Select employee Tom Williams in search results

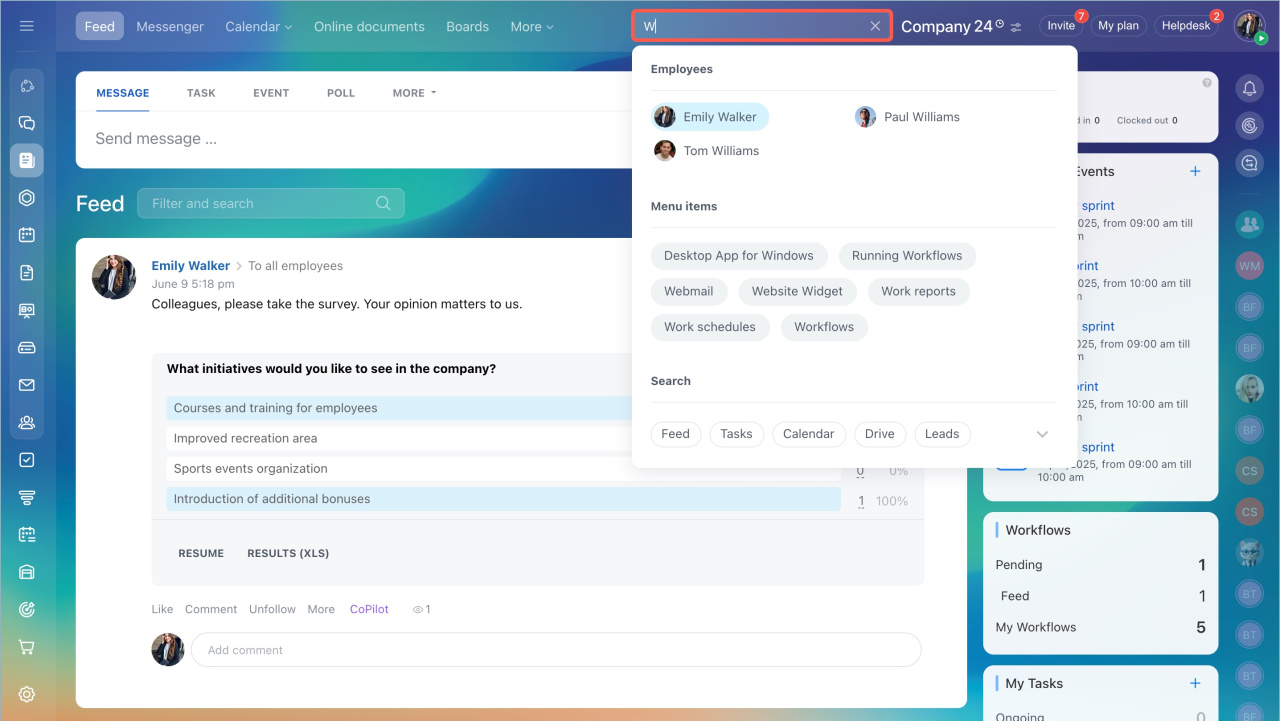(x=707, y=151)
